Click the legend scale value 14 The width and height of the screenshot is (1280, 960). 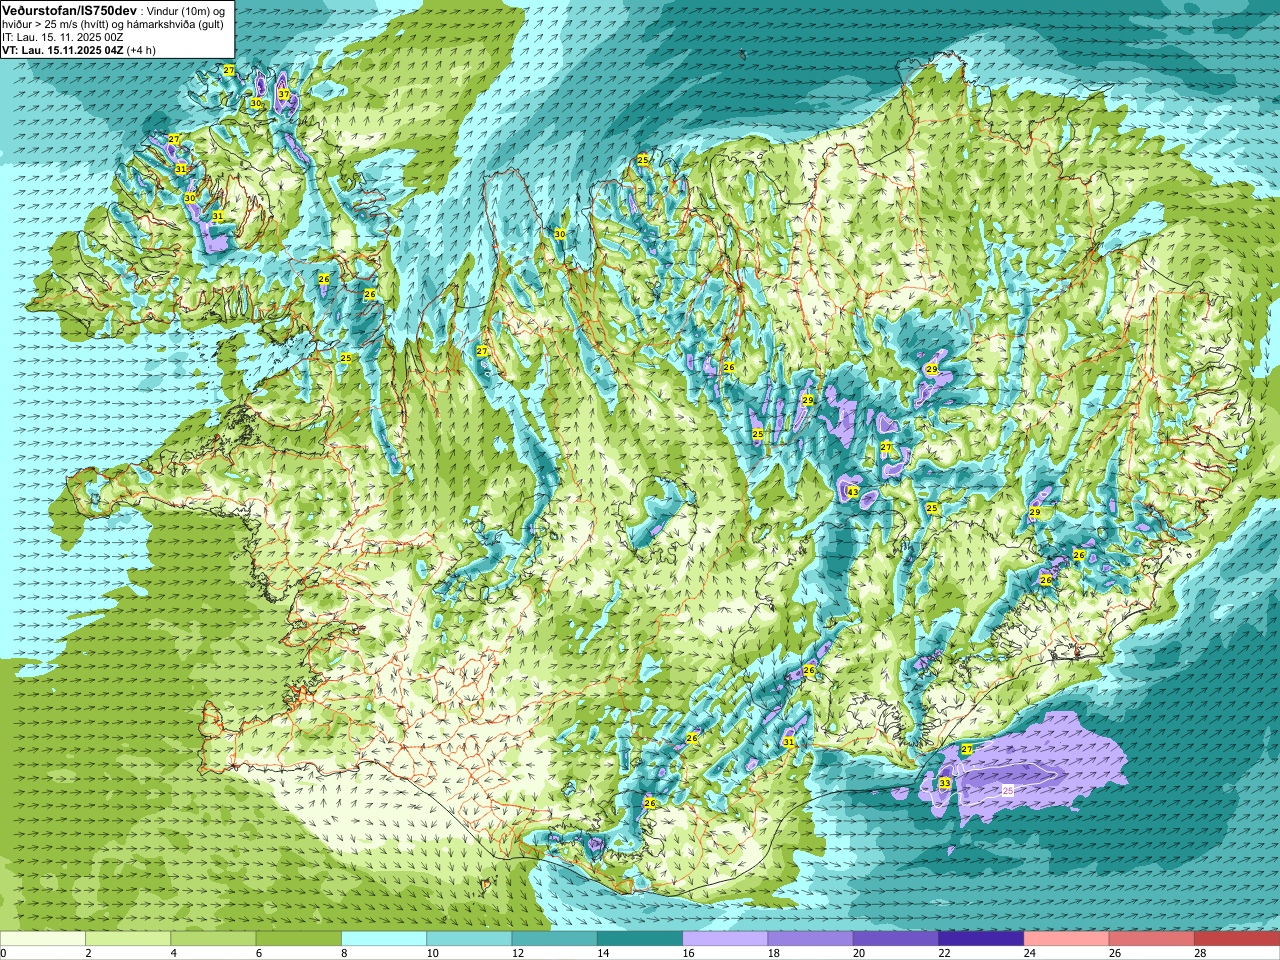(x=603, y=953)
